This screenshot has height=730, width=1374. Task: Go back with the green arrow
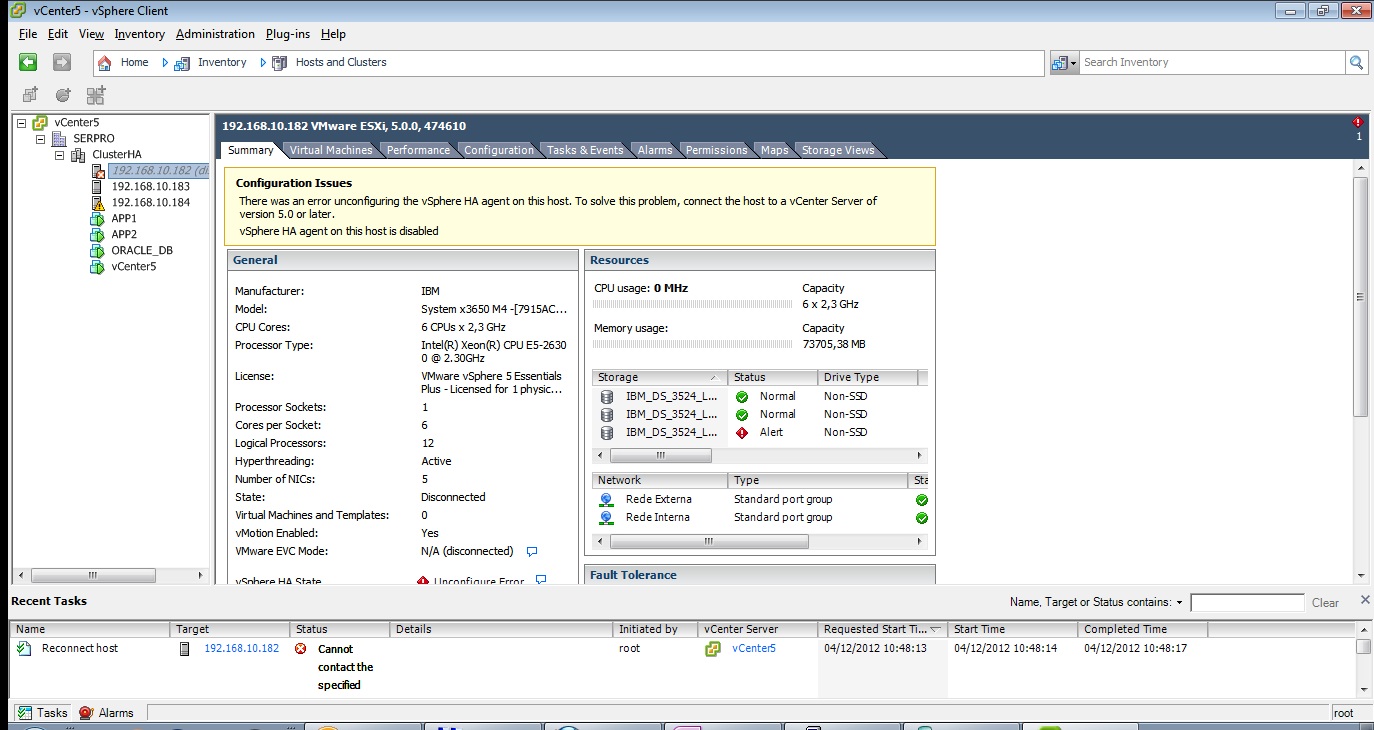point(28,62)
